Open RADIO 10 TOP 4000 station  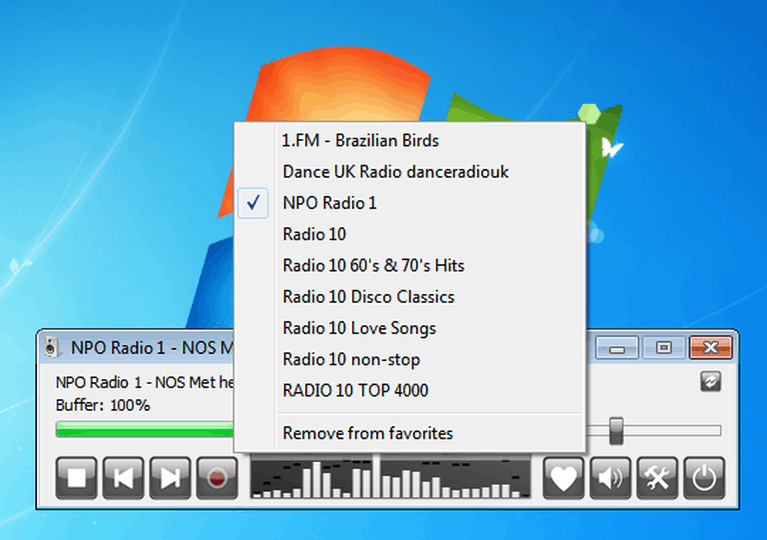pos(410,391)
